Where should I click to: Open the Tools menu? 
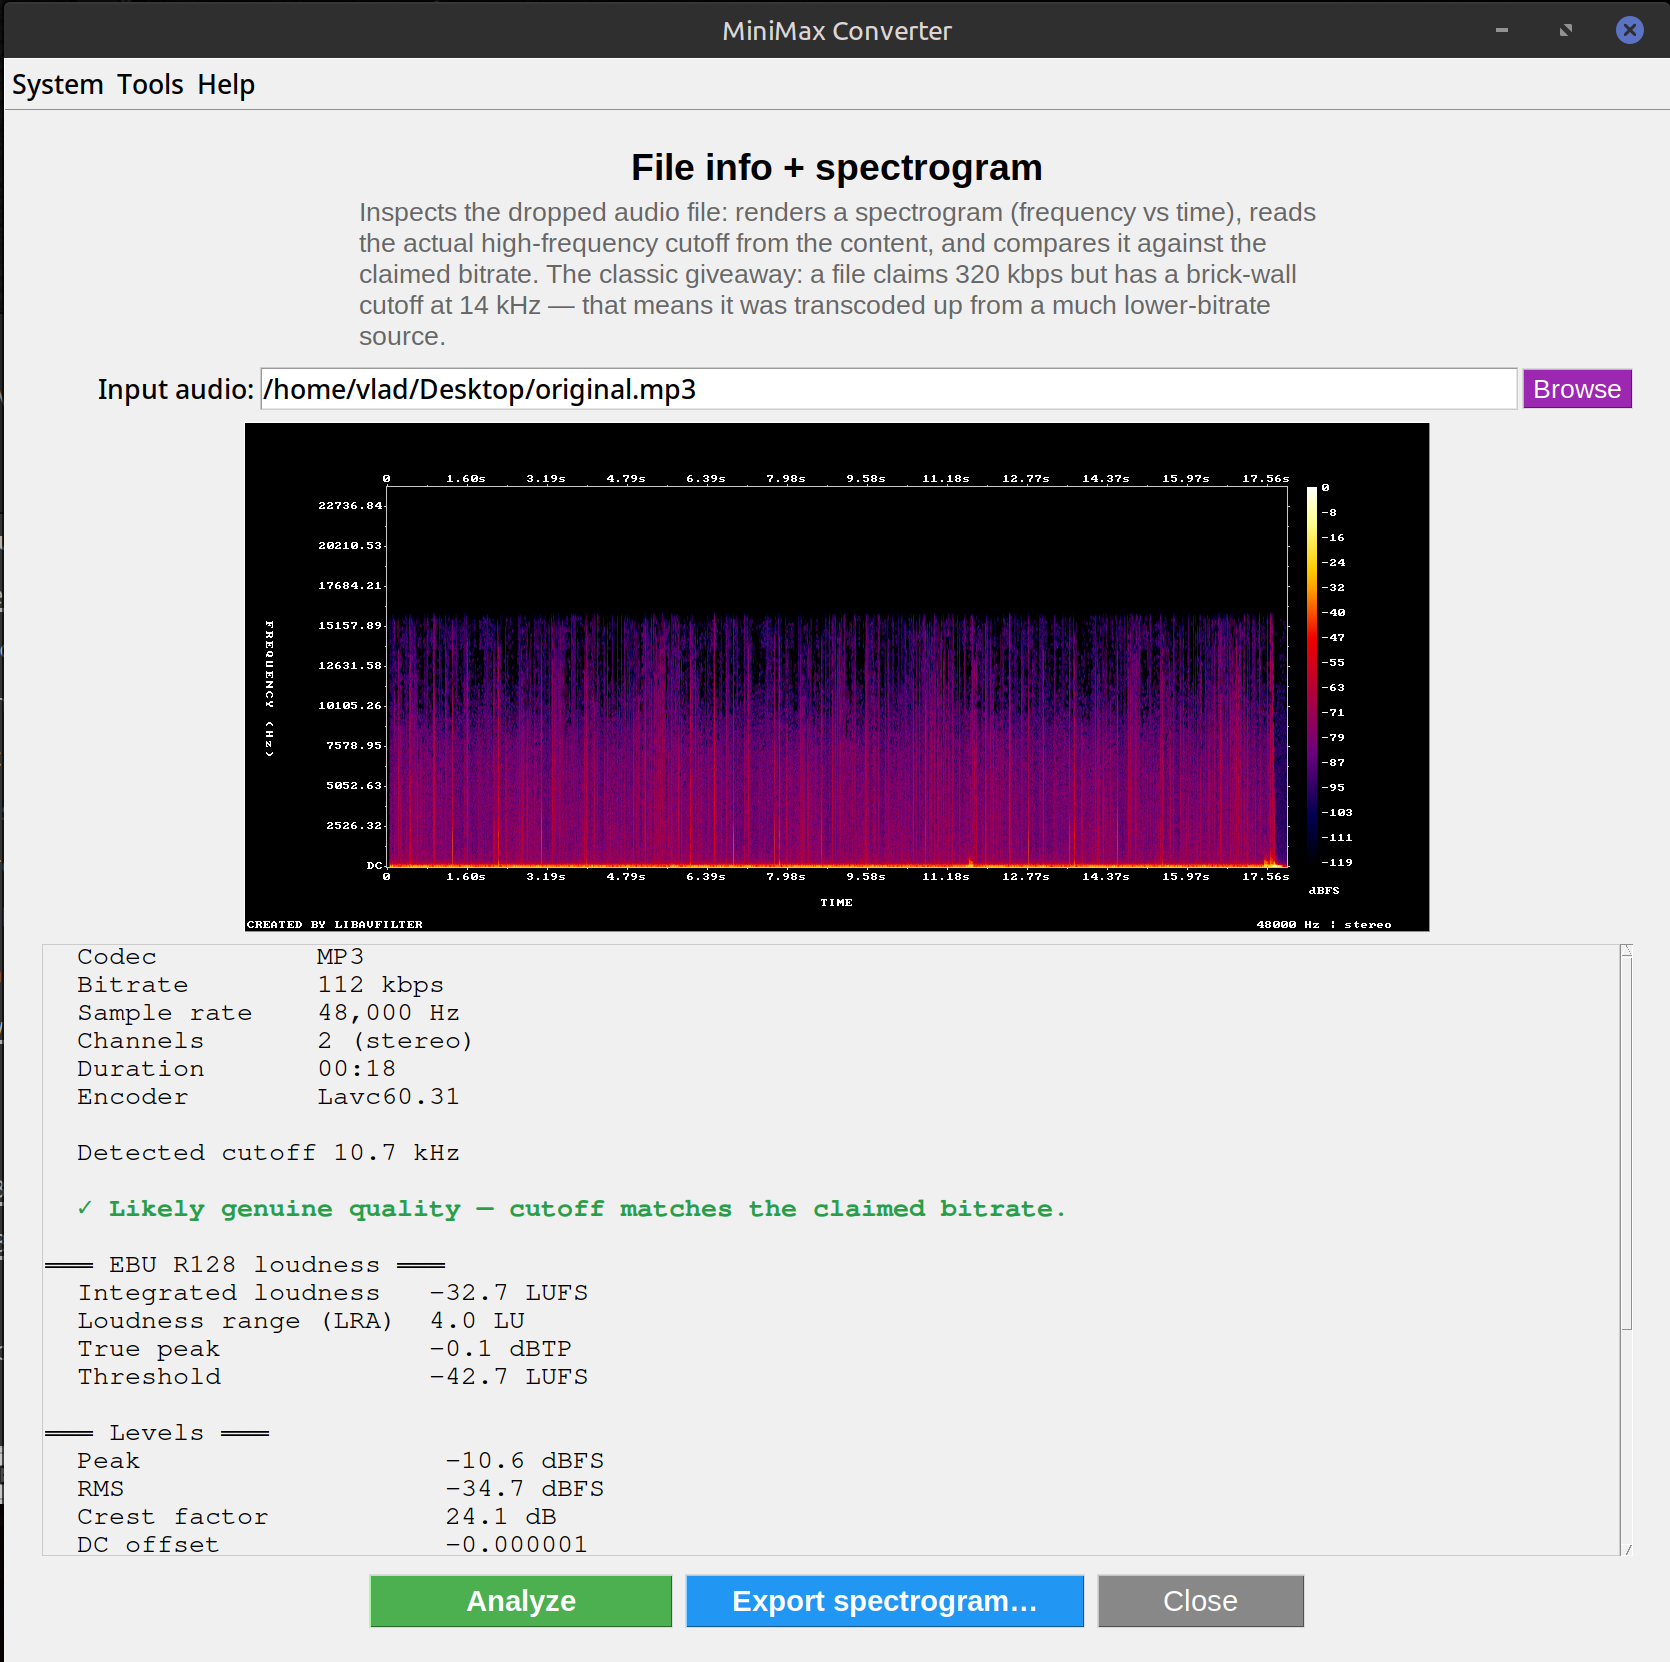150,85
